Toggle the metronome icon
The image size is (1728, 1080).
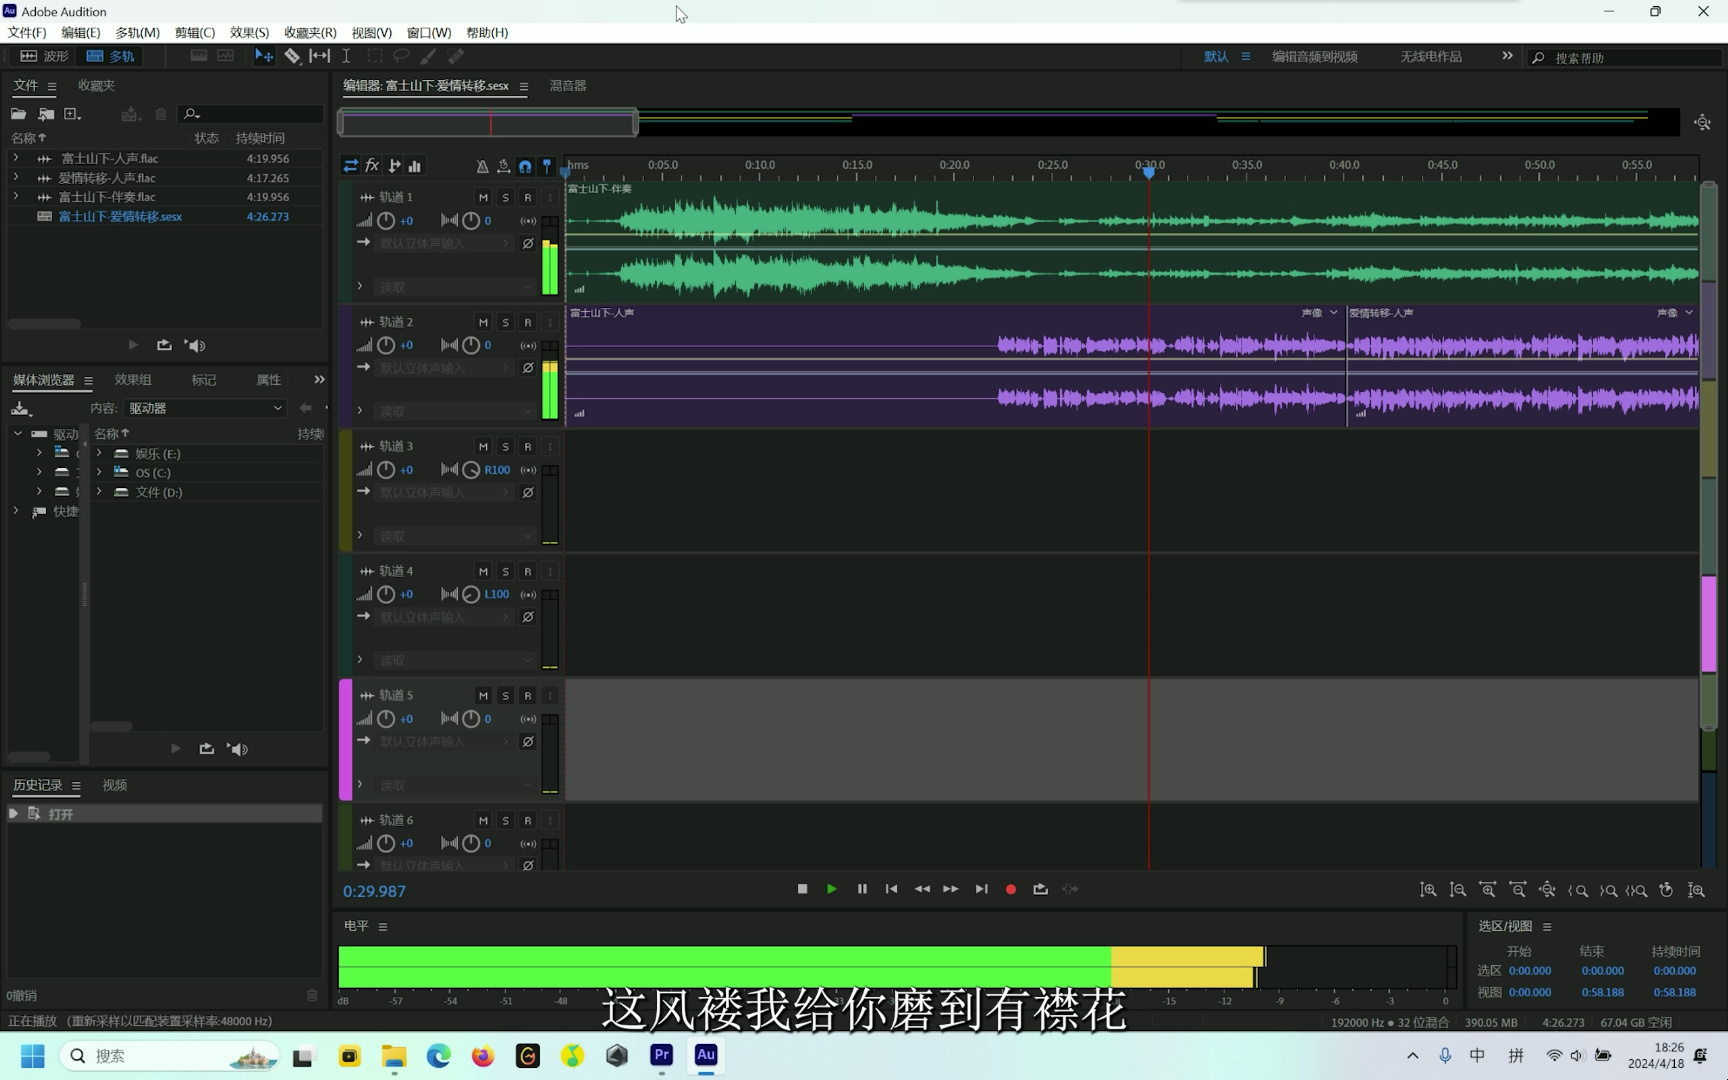[x=482, y=166]
